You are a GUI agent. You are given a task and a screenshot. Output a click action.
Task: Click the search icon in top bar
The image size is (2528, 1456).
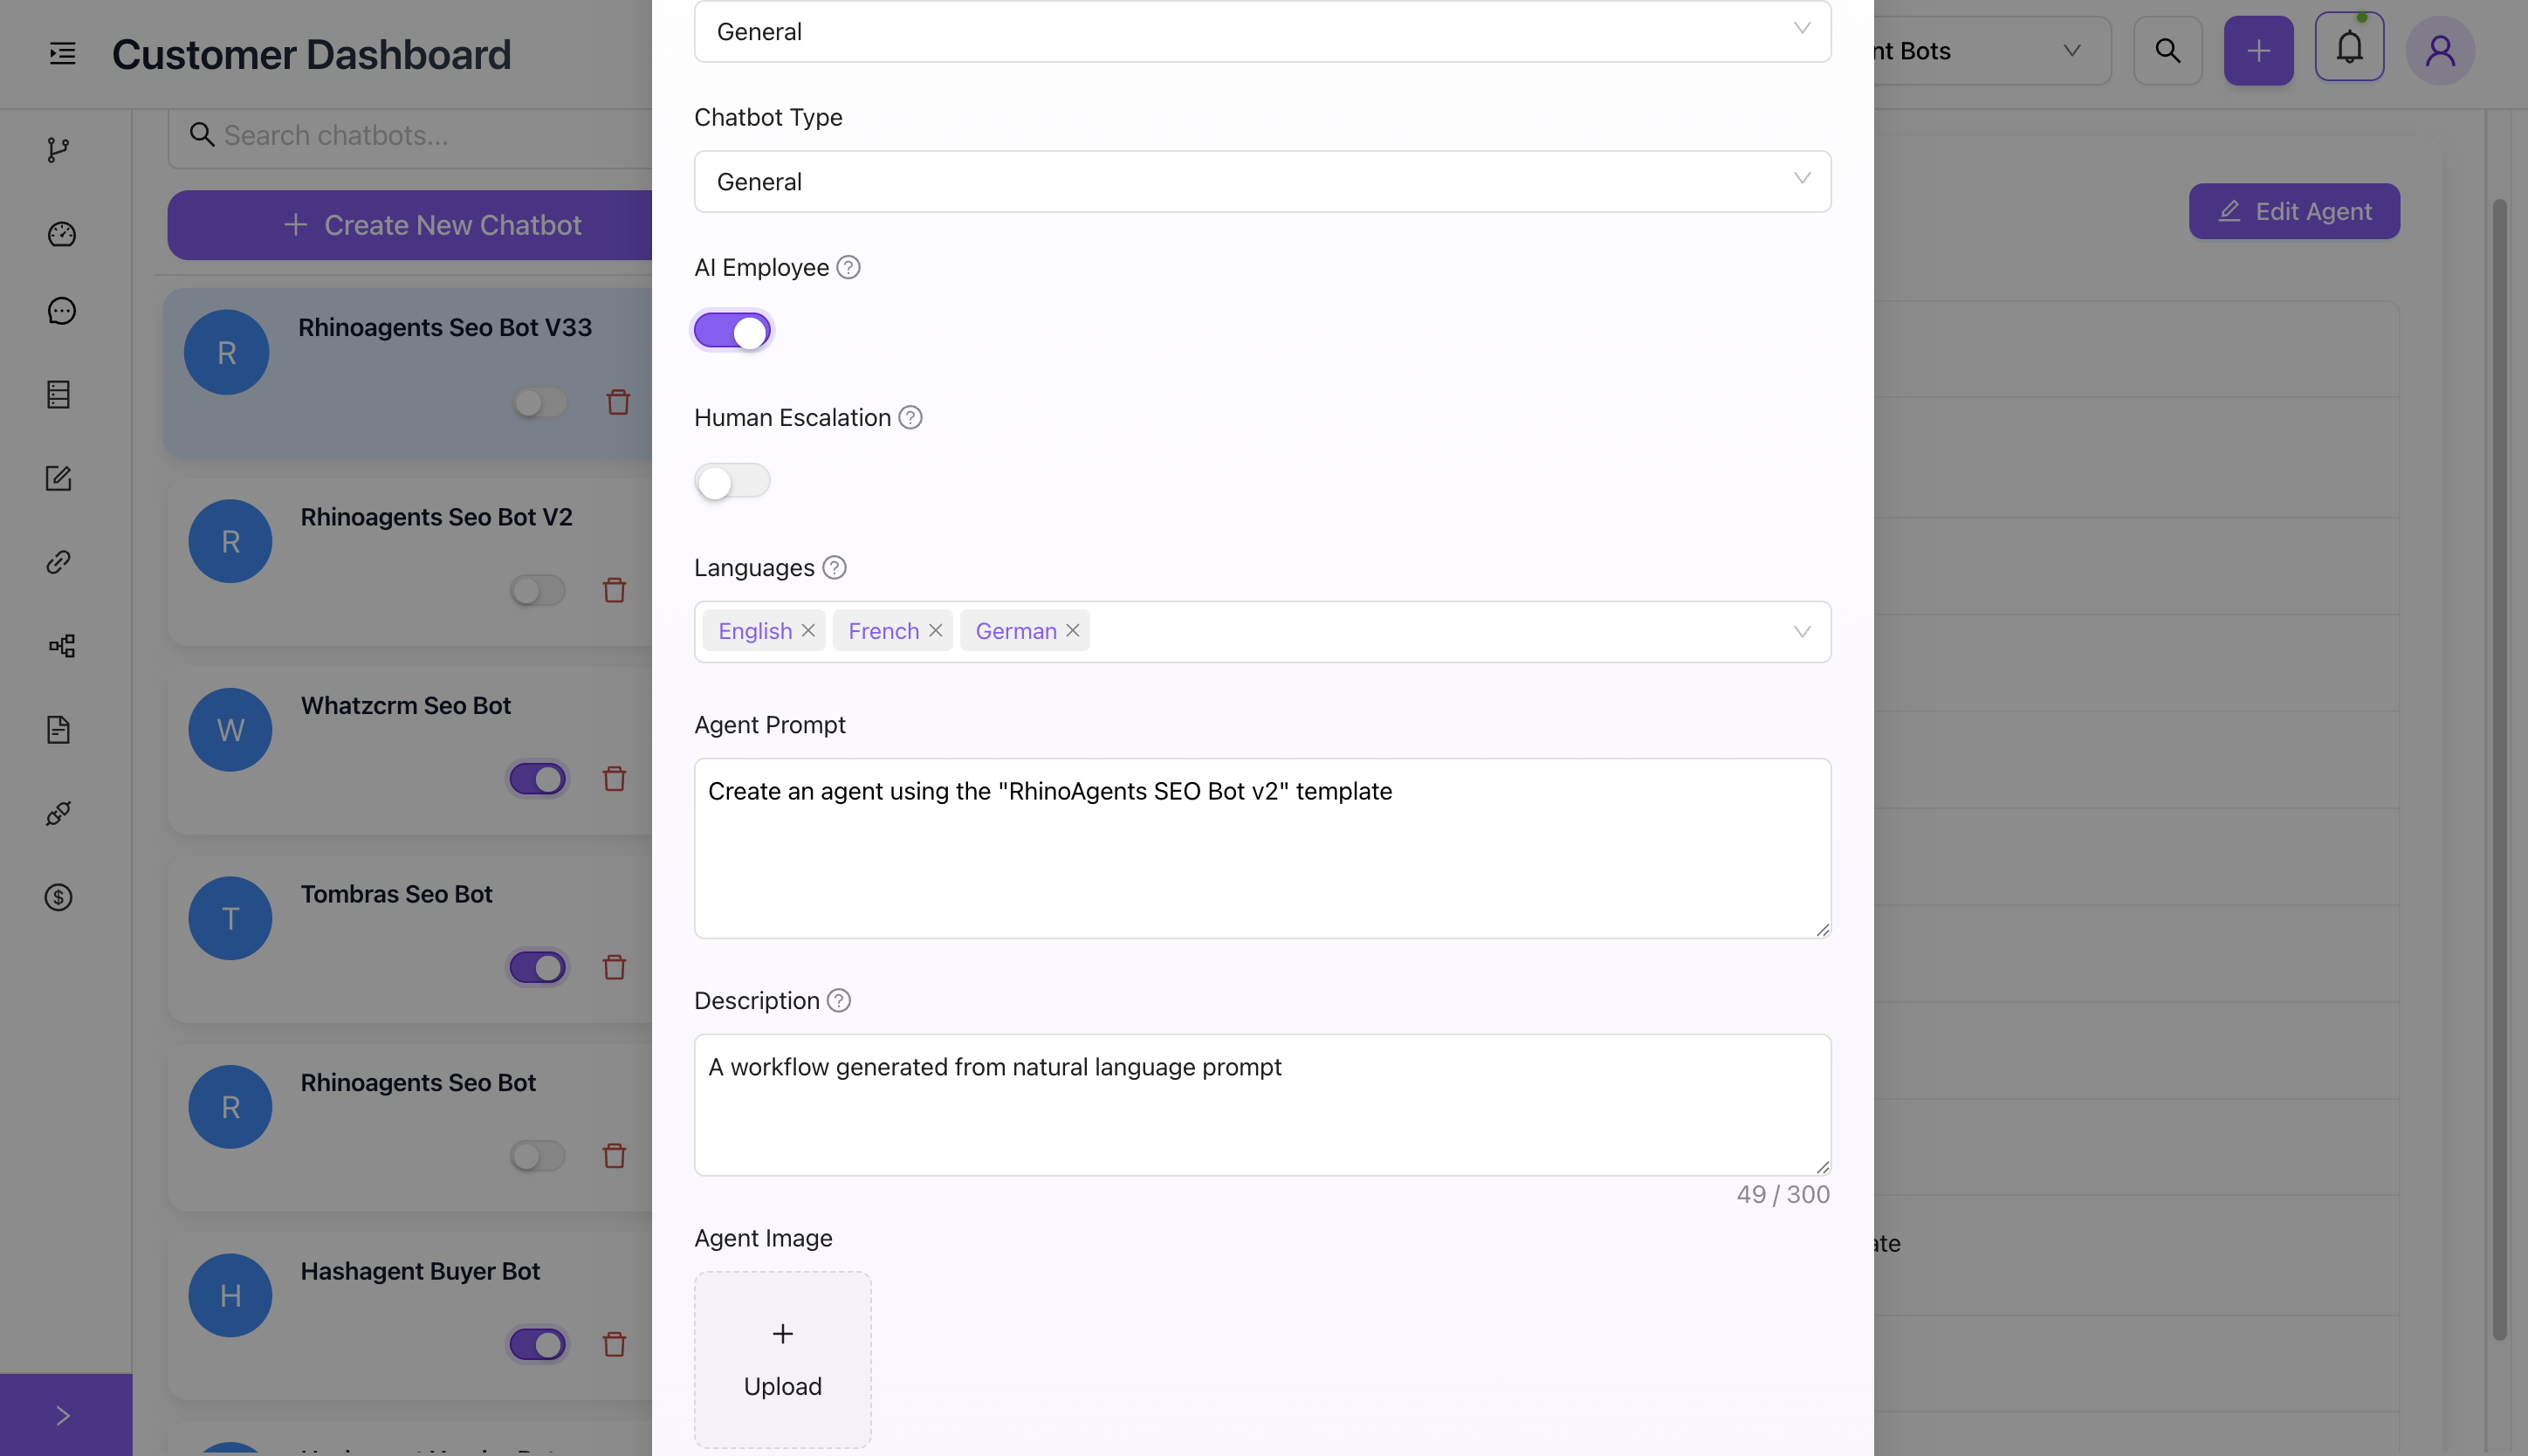(2167, 49)
